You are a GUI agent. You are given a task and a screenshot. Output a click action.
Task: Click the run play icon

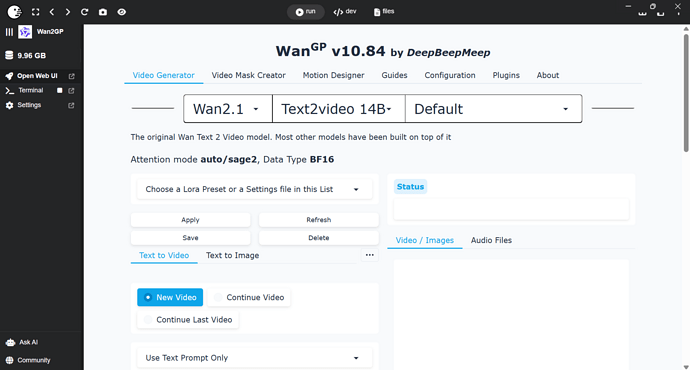[299, 12]
